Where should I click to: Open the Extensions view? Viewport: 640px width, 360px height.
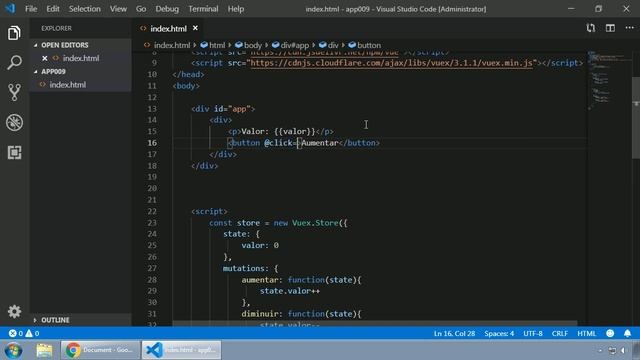[x=14, y=152]
